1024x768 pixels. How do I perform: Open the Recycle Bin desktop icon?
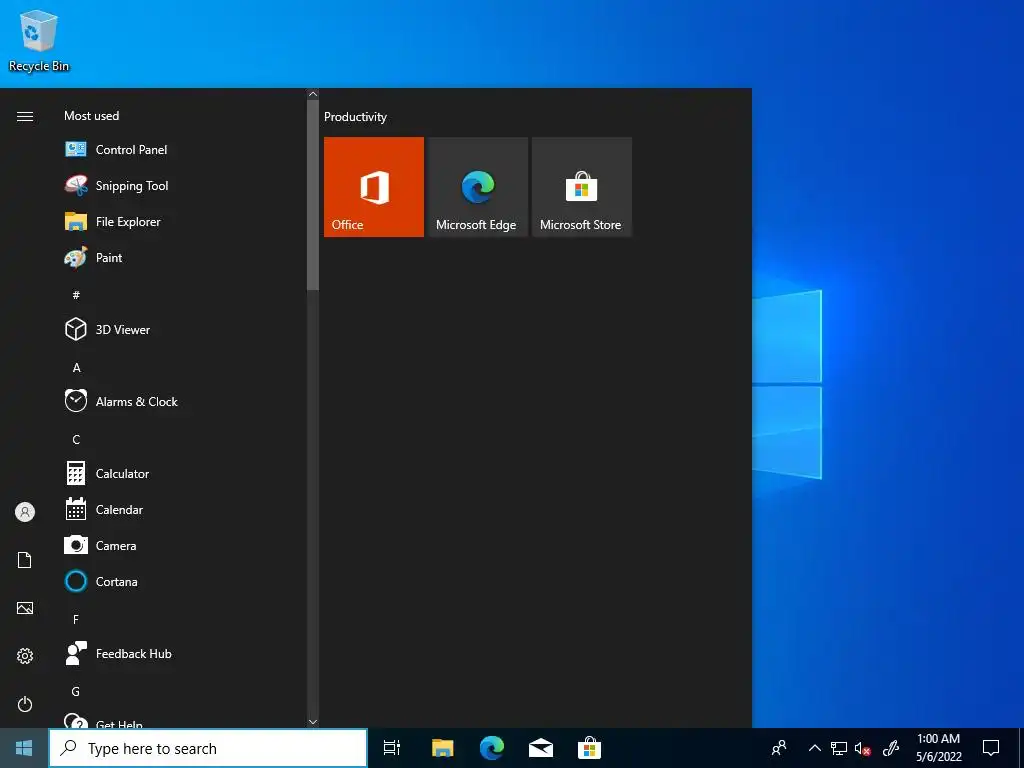click(39, 40)
